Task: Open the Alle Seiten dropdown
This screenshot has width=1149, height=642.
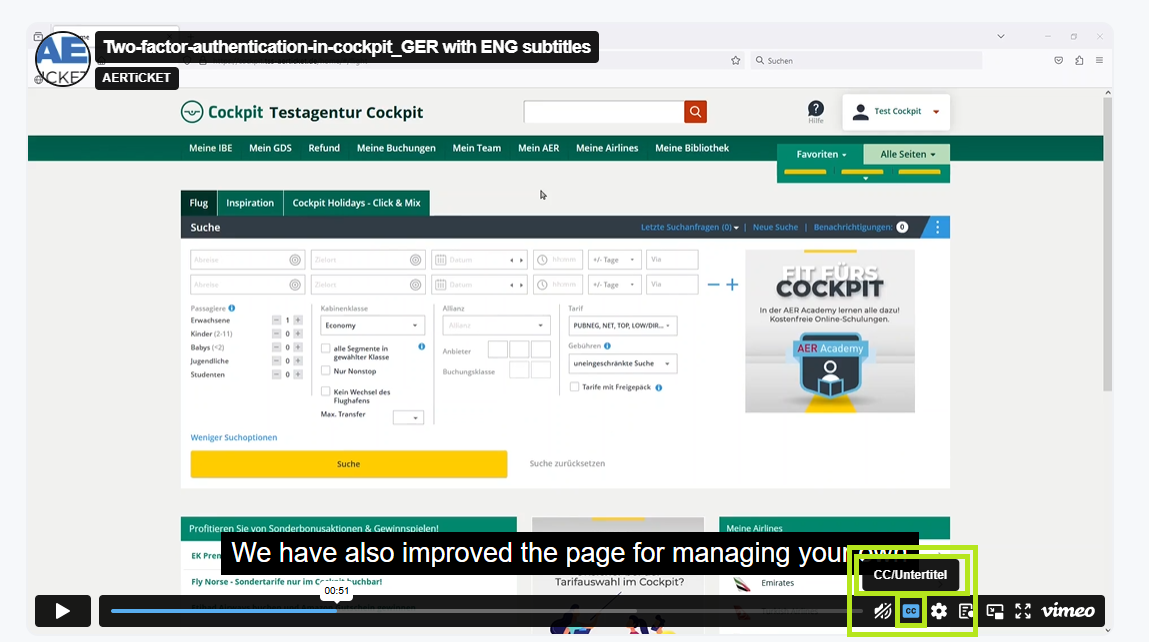Action: [907, 155]
